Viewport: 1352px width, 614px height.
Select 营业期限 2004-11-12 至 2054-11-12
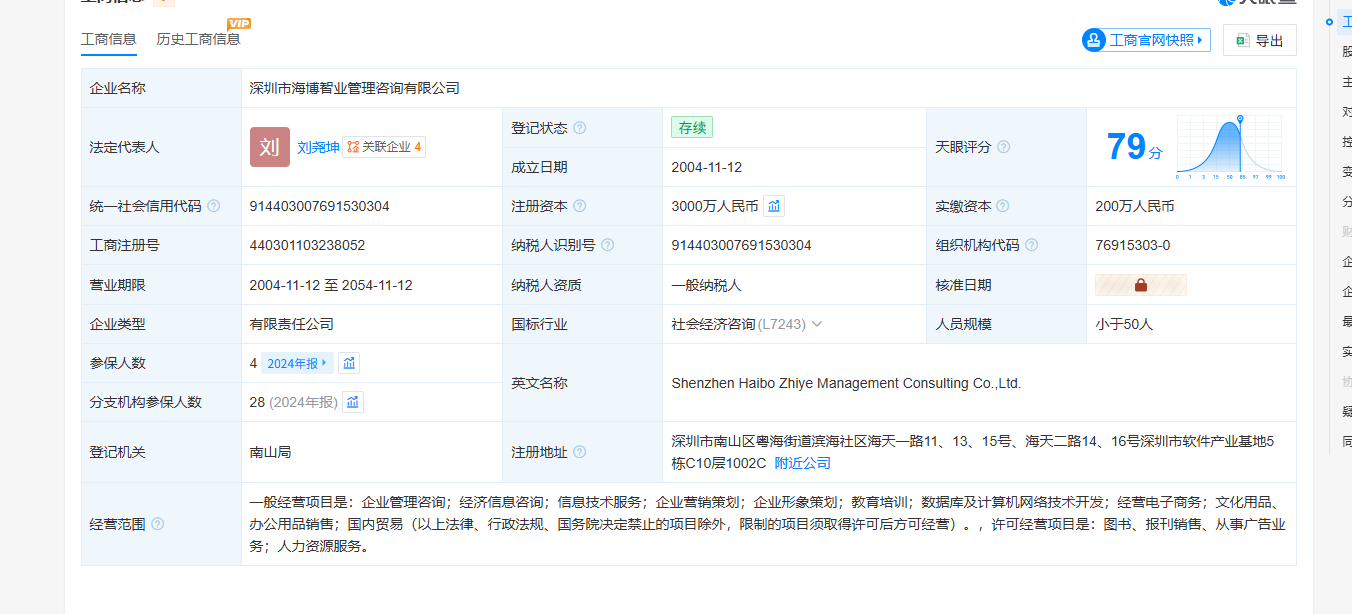331,285
